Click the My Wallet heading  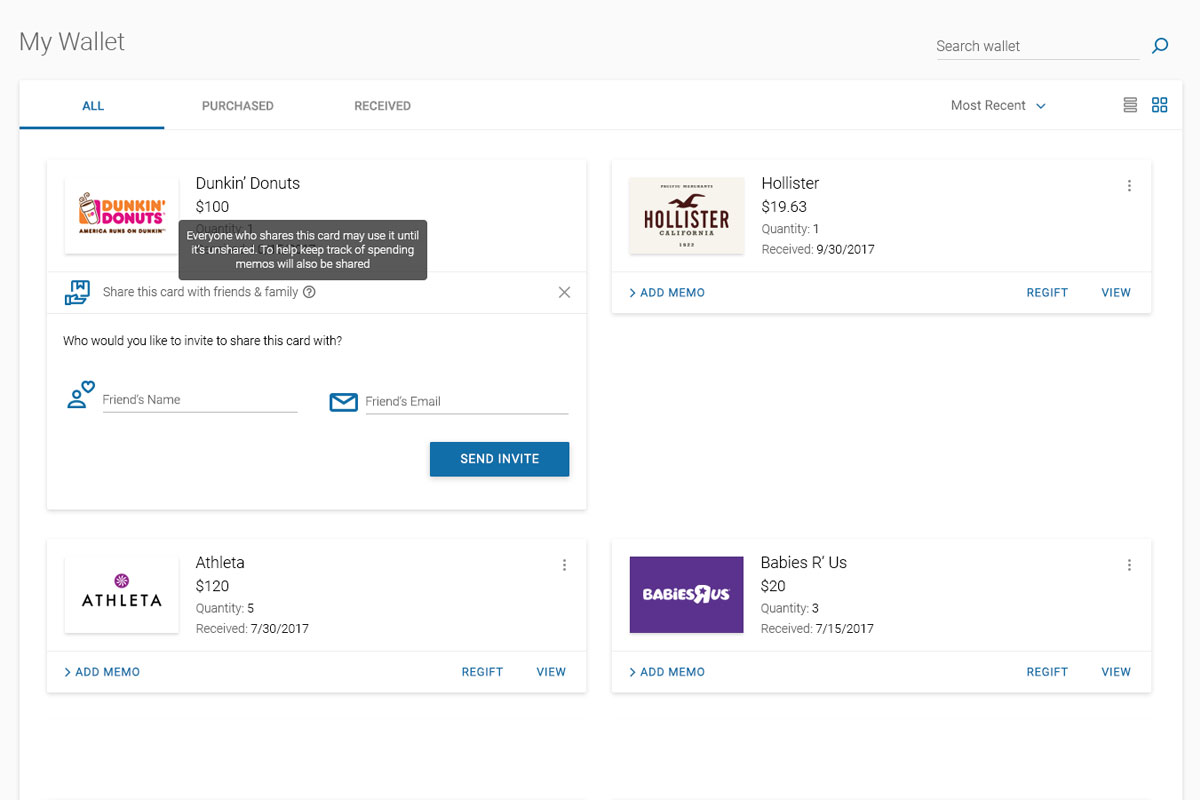[x=72, y=42]
